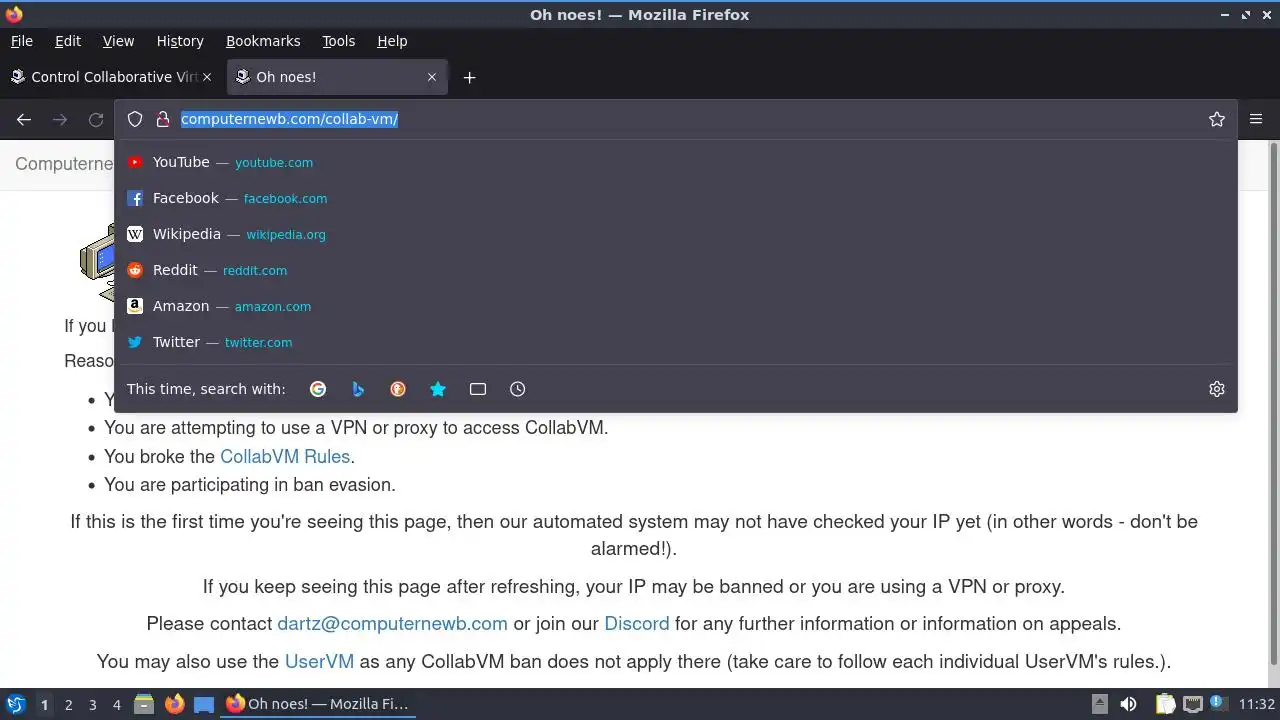Search with DuckDuckGo one-off icon
Viewport: 1280px width, 720px height.
[398, 389]
